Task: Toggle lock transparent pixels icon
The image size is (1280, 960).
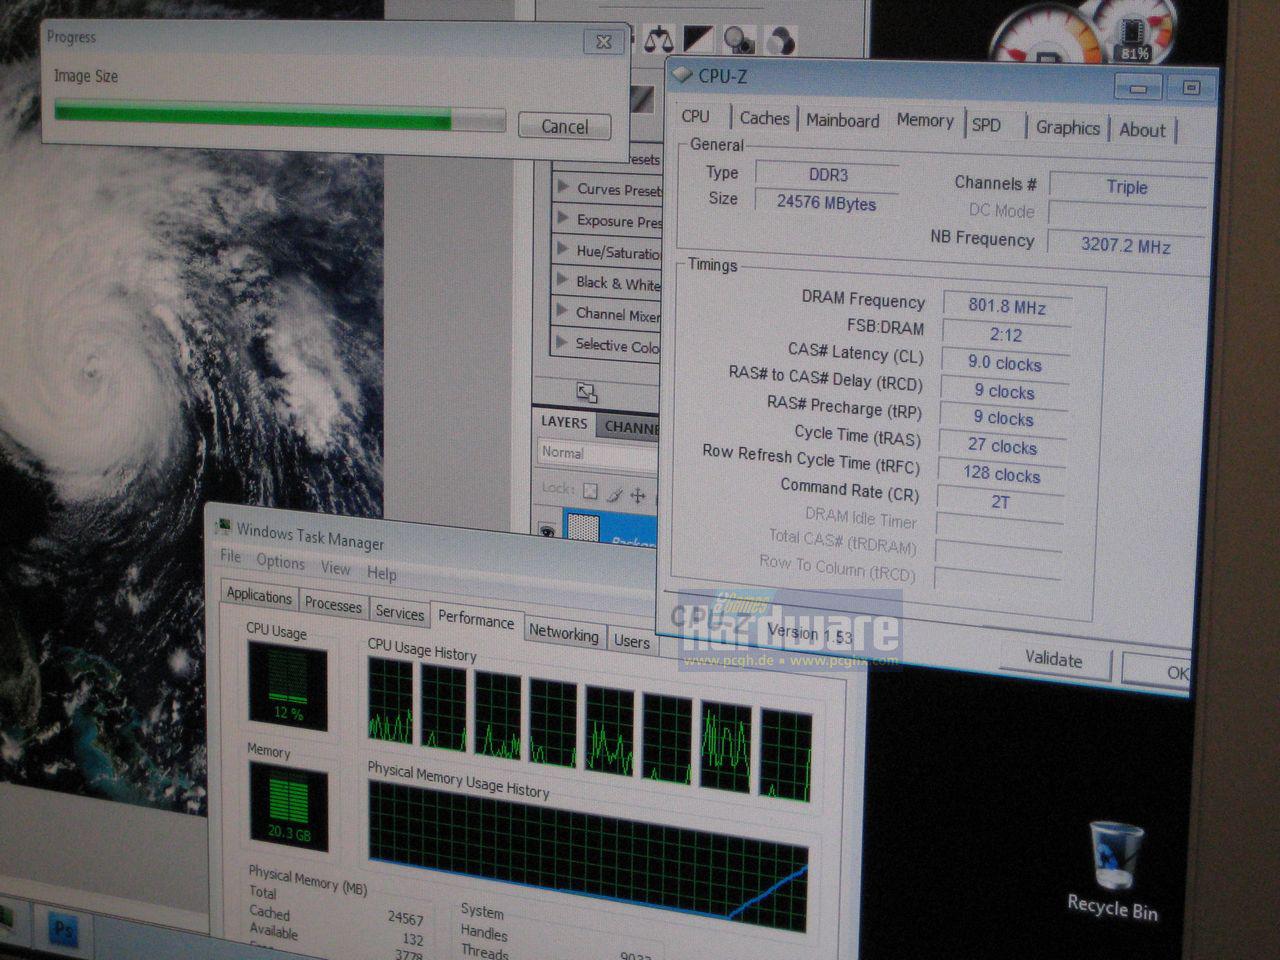Action: 590,491
